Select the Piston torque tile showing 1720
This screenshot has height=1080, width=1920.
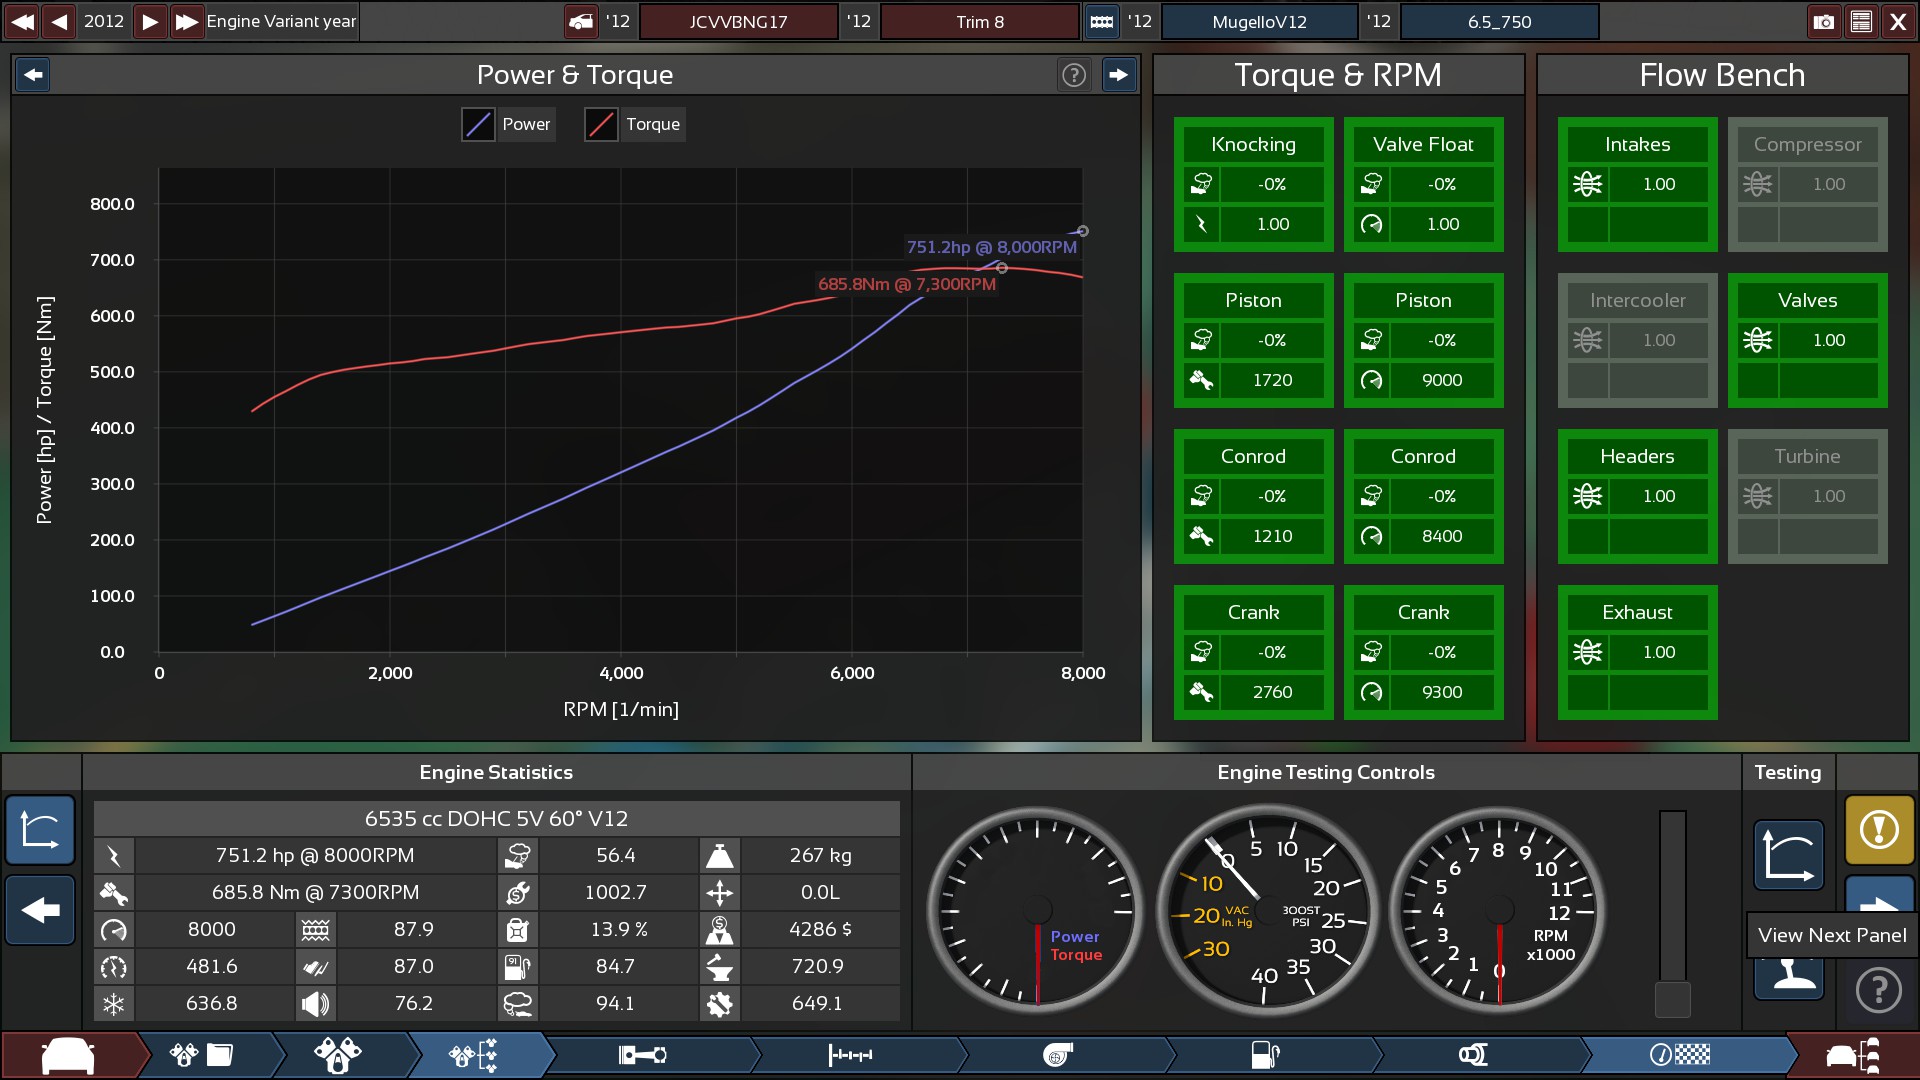point(1253,340)
